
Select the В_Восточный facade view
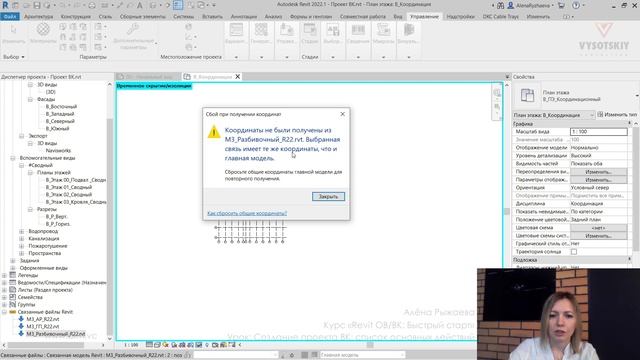pos(61,107)
